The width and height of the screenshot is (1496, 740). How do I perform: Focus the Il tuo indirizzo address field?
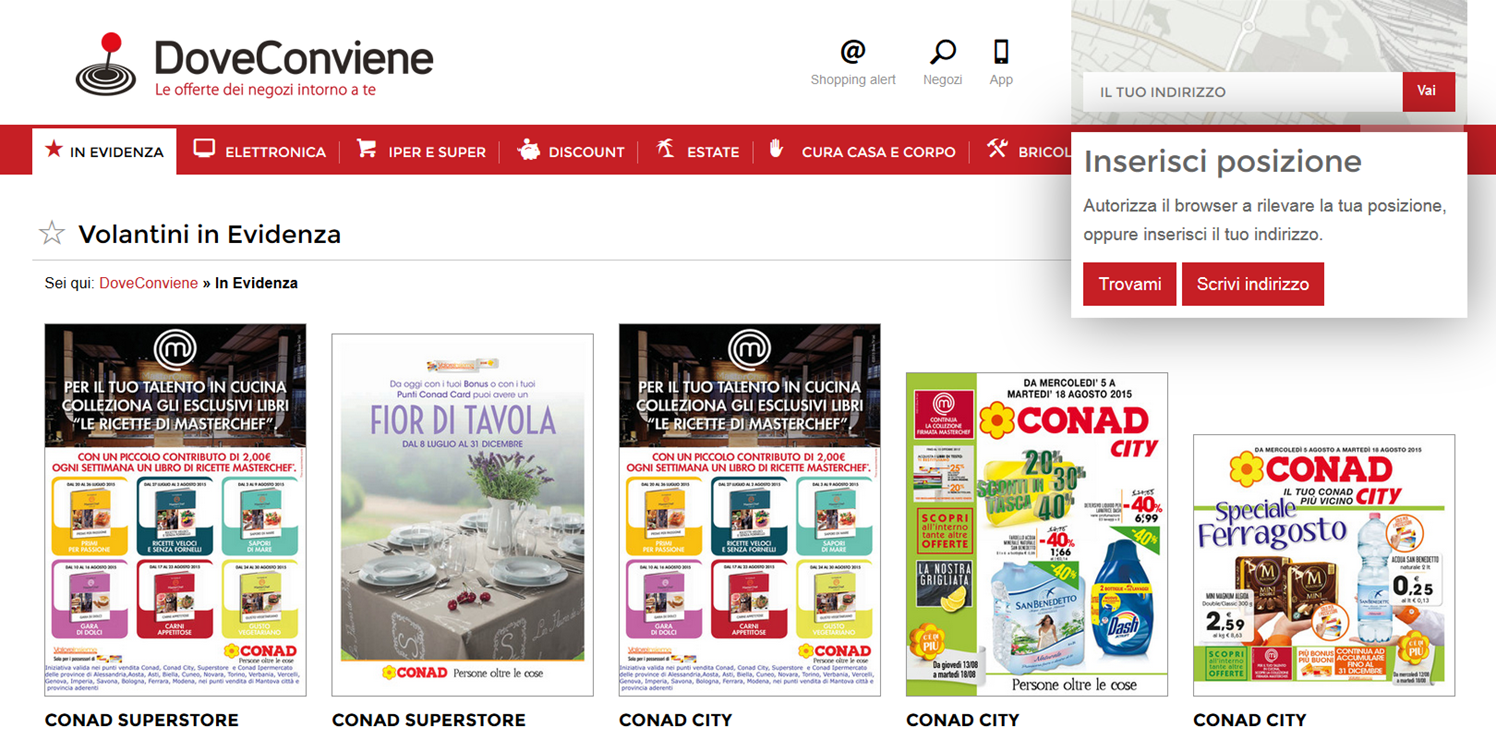(x=1243, y=91)
